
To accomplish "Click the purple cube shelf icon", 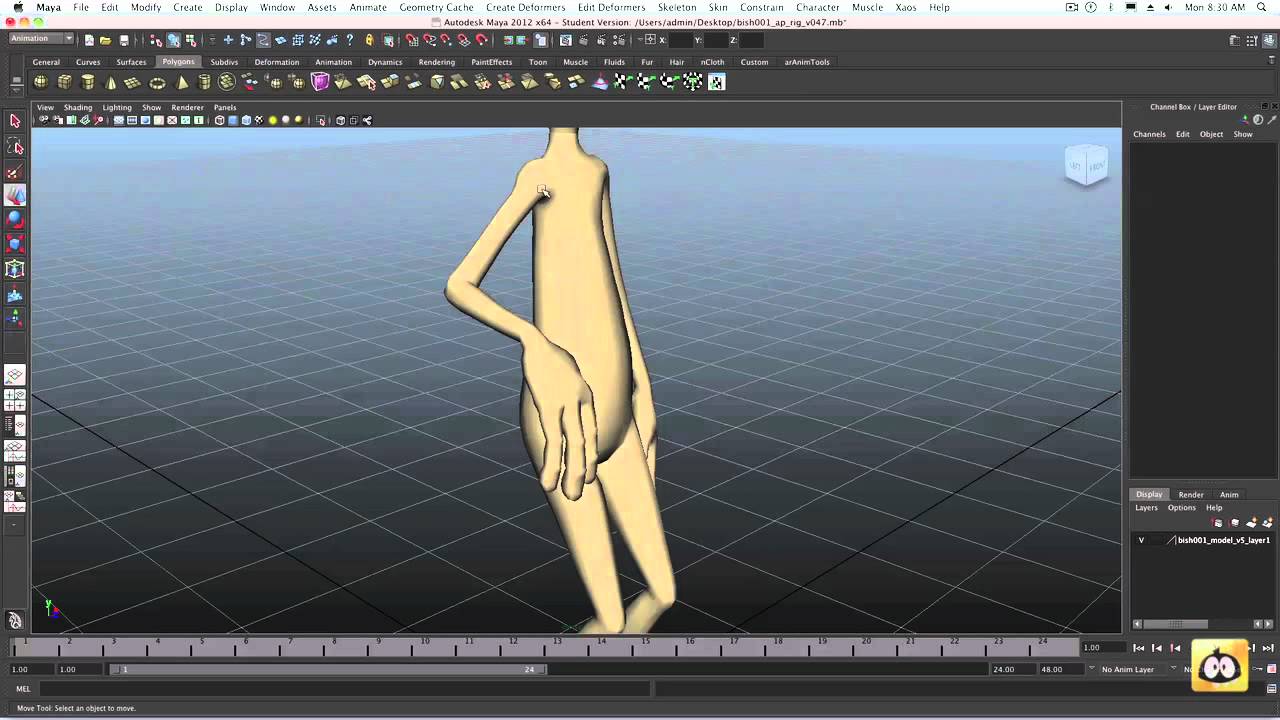I will (x=320, y=82).
